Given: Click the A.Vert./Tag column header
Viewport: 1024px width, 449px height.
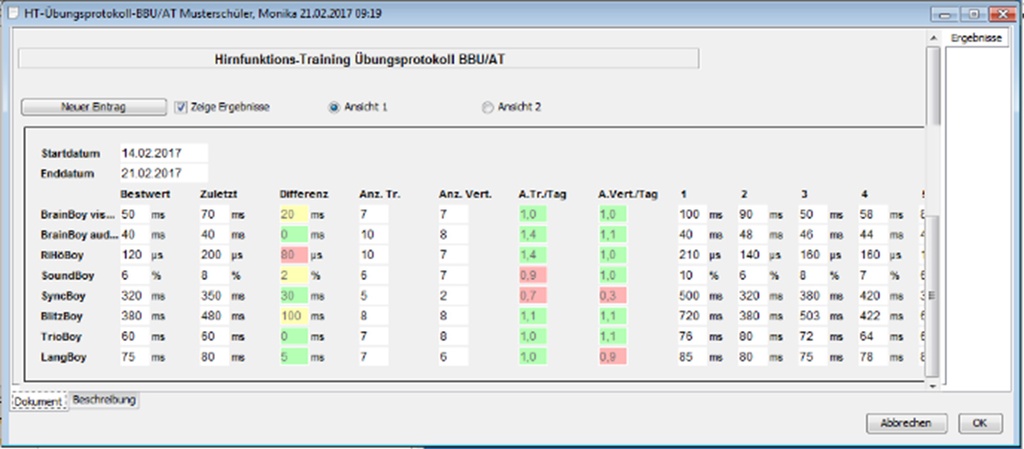Looking at the screenshot, I should click(x=628, y=194).
